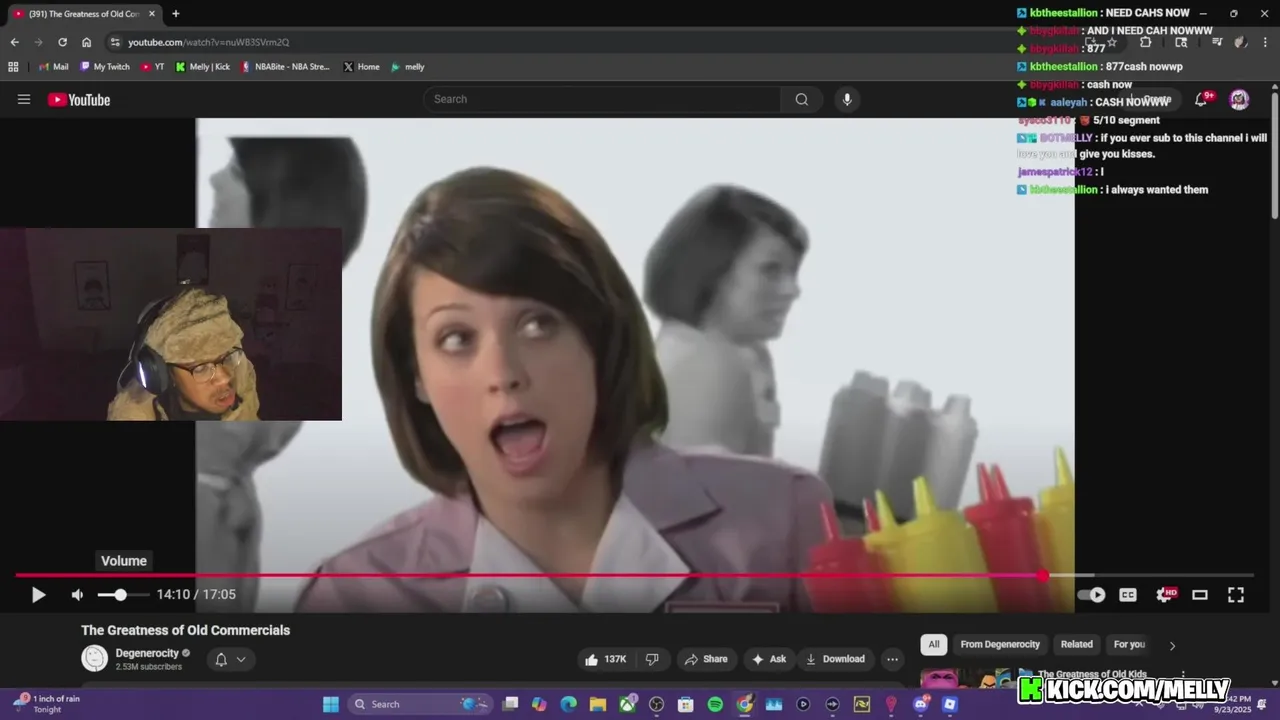Viewport: 1280px width, 720px height.
Task: Play the paused video
Action: pos(38,595)
